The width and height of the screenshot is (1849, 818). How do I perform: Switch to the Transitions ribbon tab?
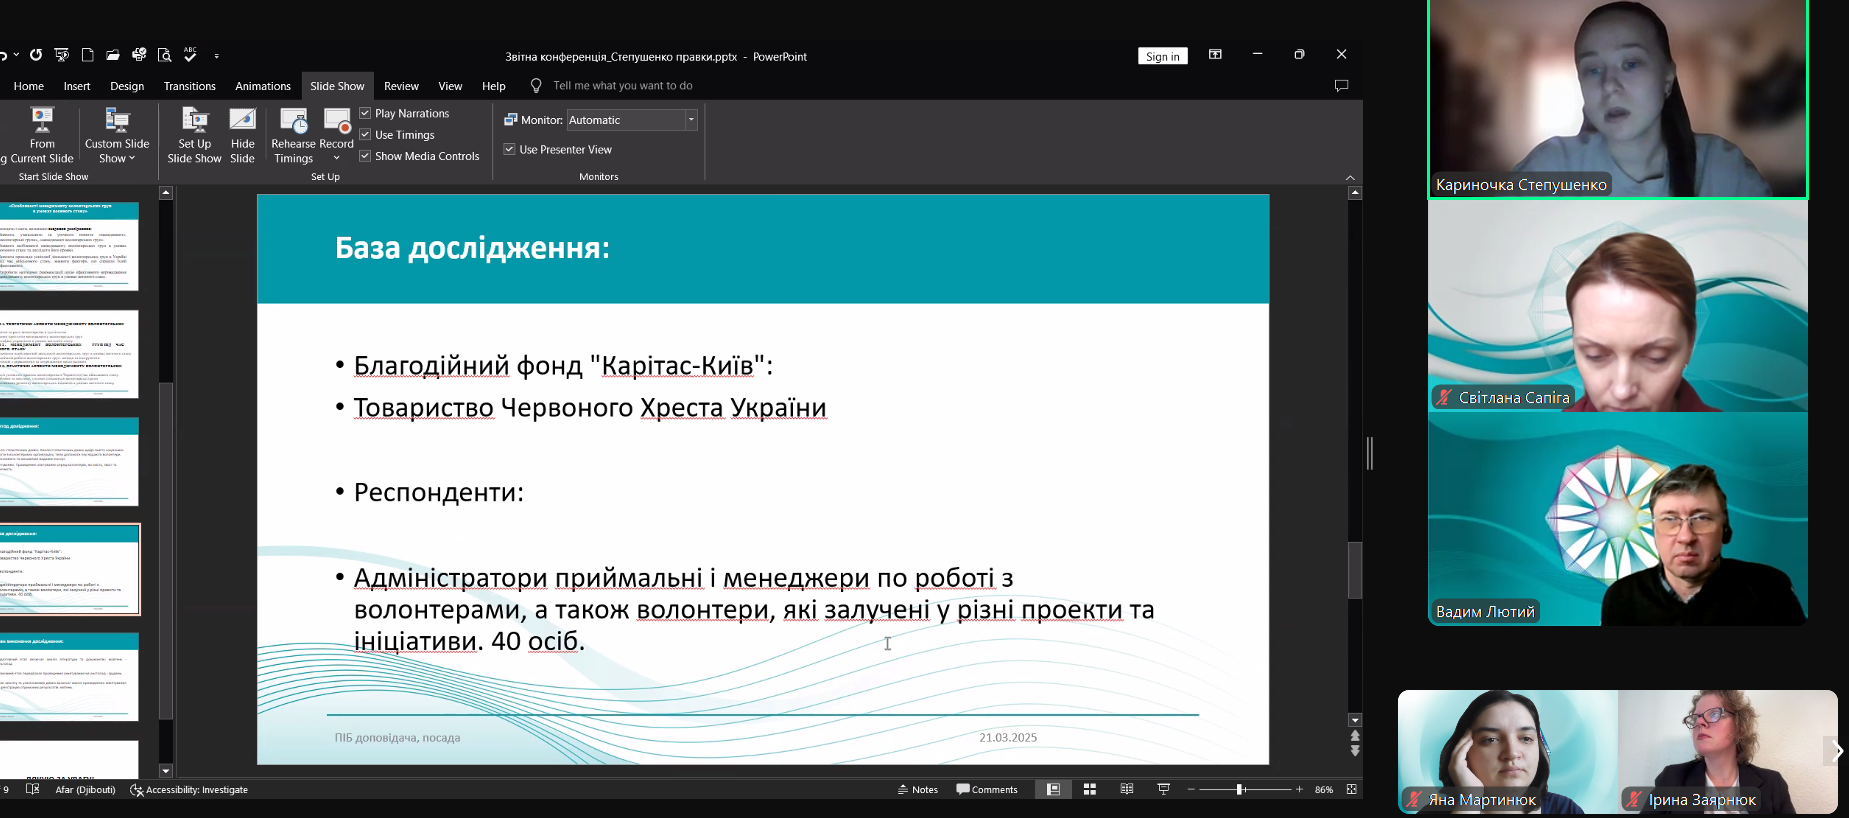point(189,86)
